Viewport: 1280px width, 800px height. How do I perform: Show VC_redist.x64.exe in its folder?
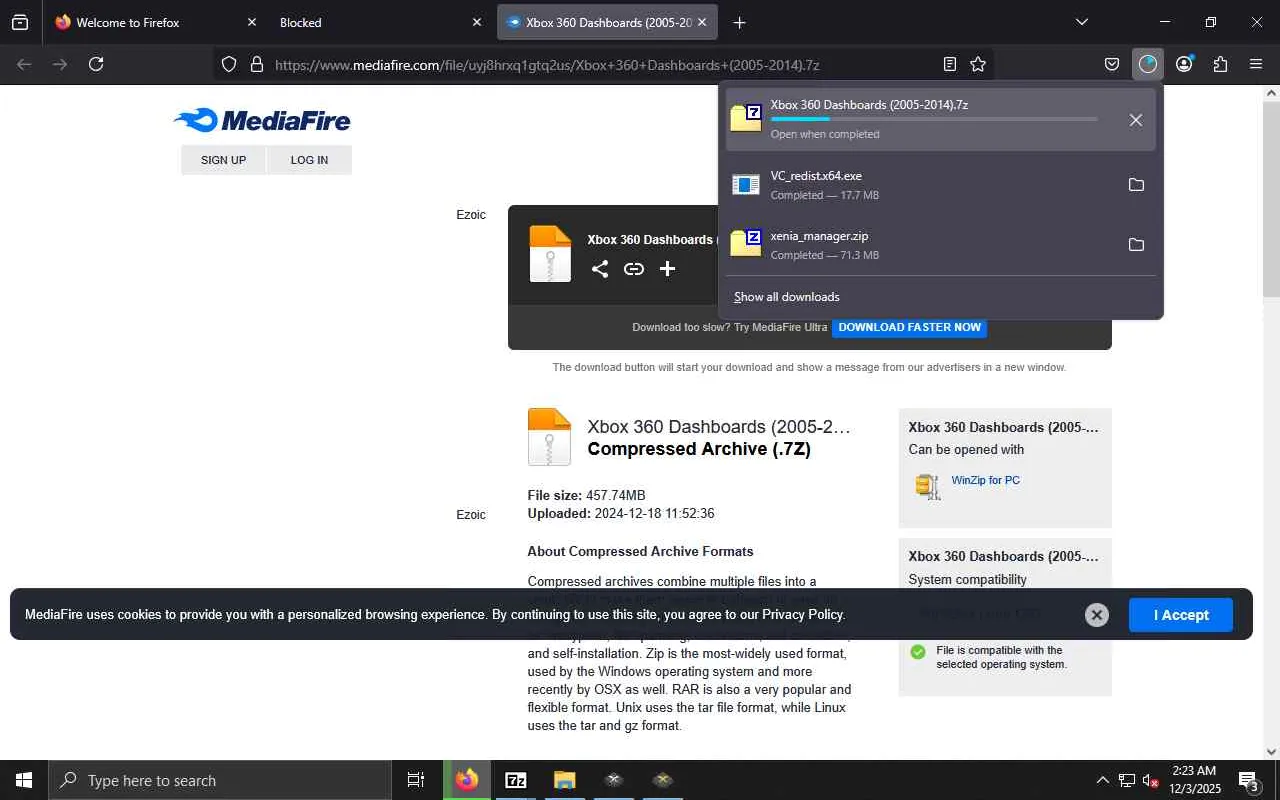pyautogui.click(x=1136, y=185)
